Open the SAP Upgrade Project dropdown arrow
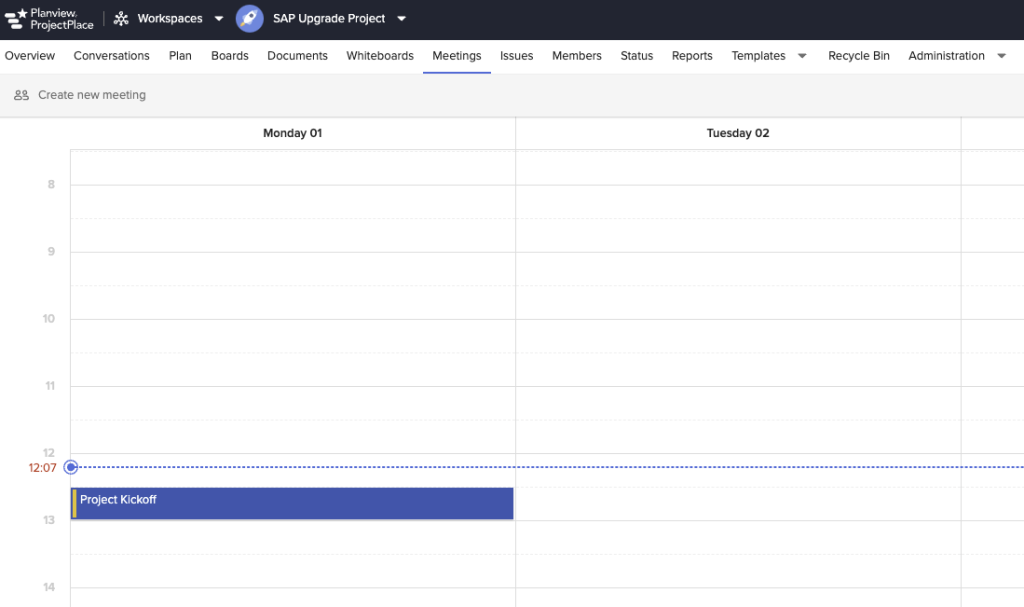Screen dimensions: 1024x607 tap(401, 19)
